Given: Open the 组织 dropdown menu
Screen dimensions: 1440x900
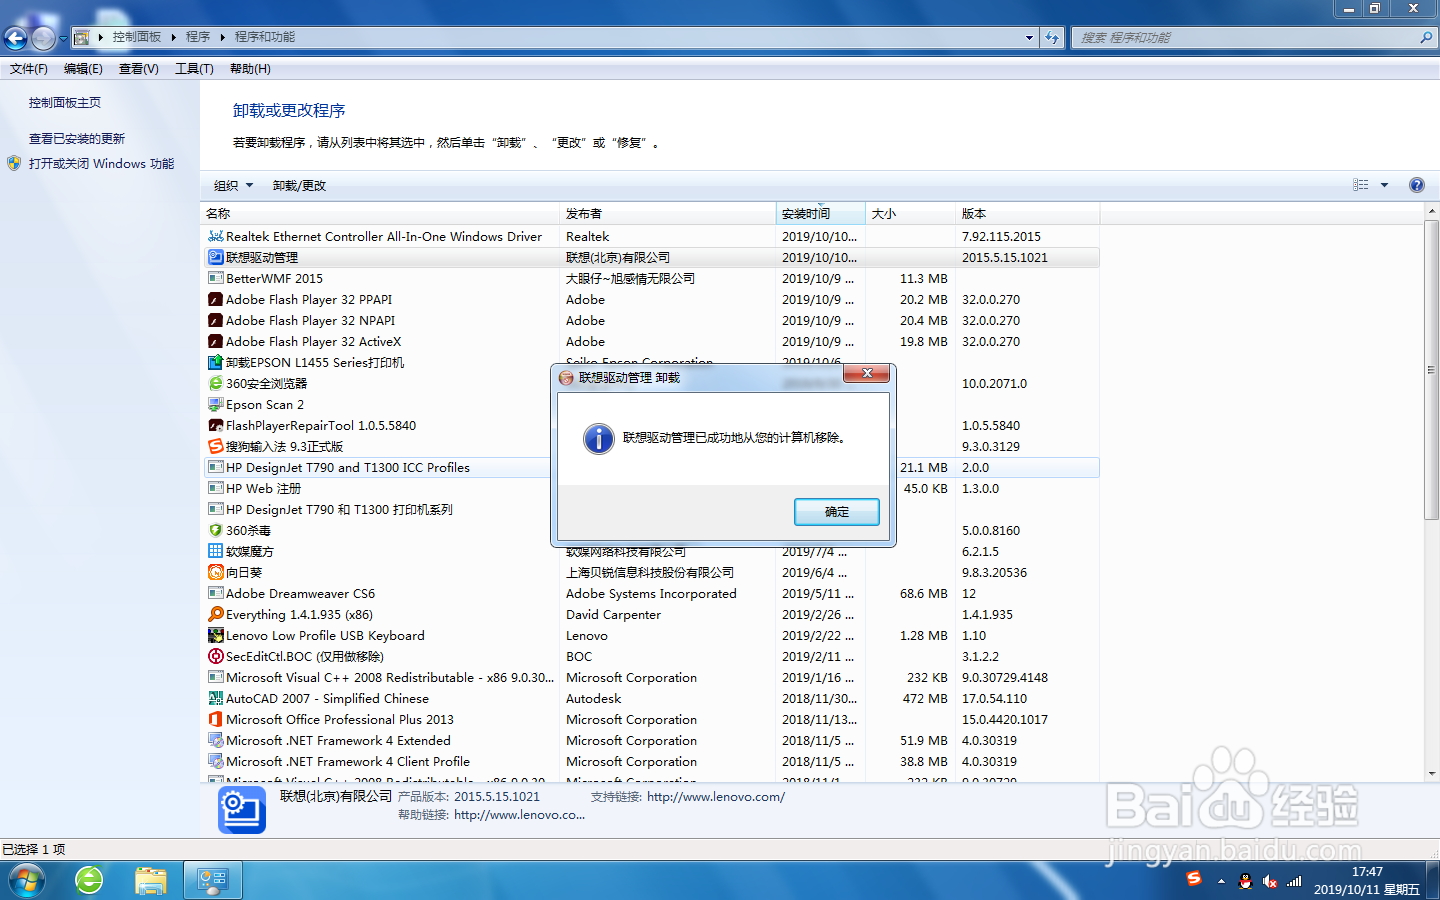Looking at the screenshot, I should [232, 185].
